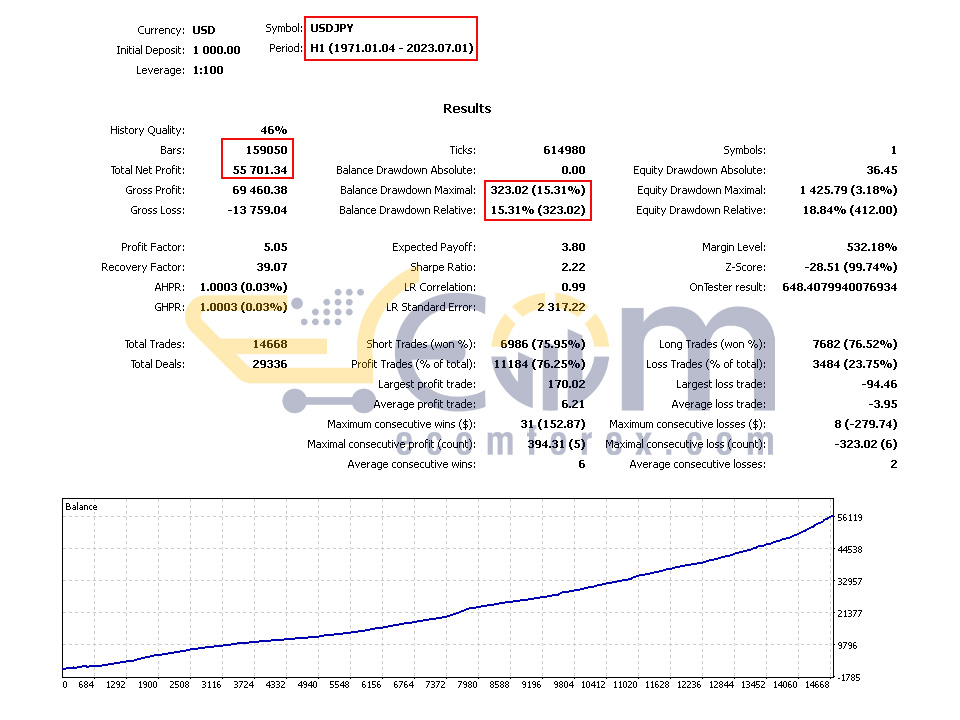
Task: Select the Balance Drawdown Maximal value
Action: pos(538,190)
